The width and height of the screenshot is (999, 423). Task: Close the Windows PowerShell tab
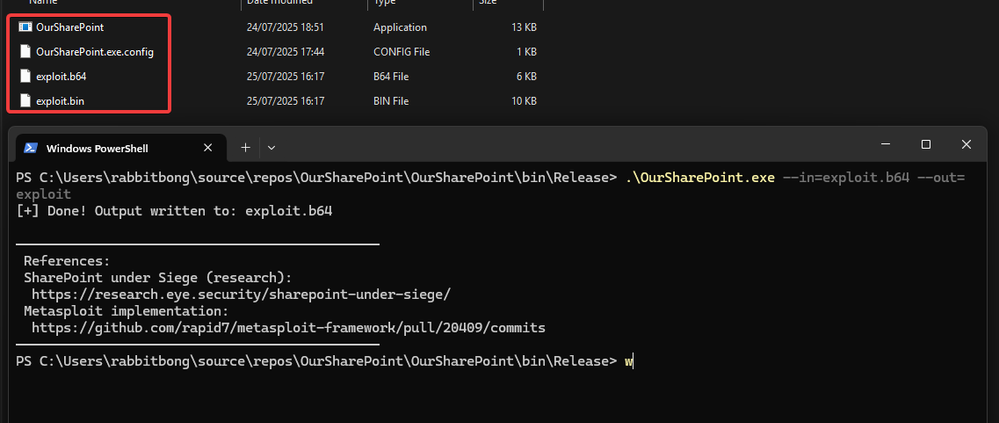[x=208, y=148]
